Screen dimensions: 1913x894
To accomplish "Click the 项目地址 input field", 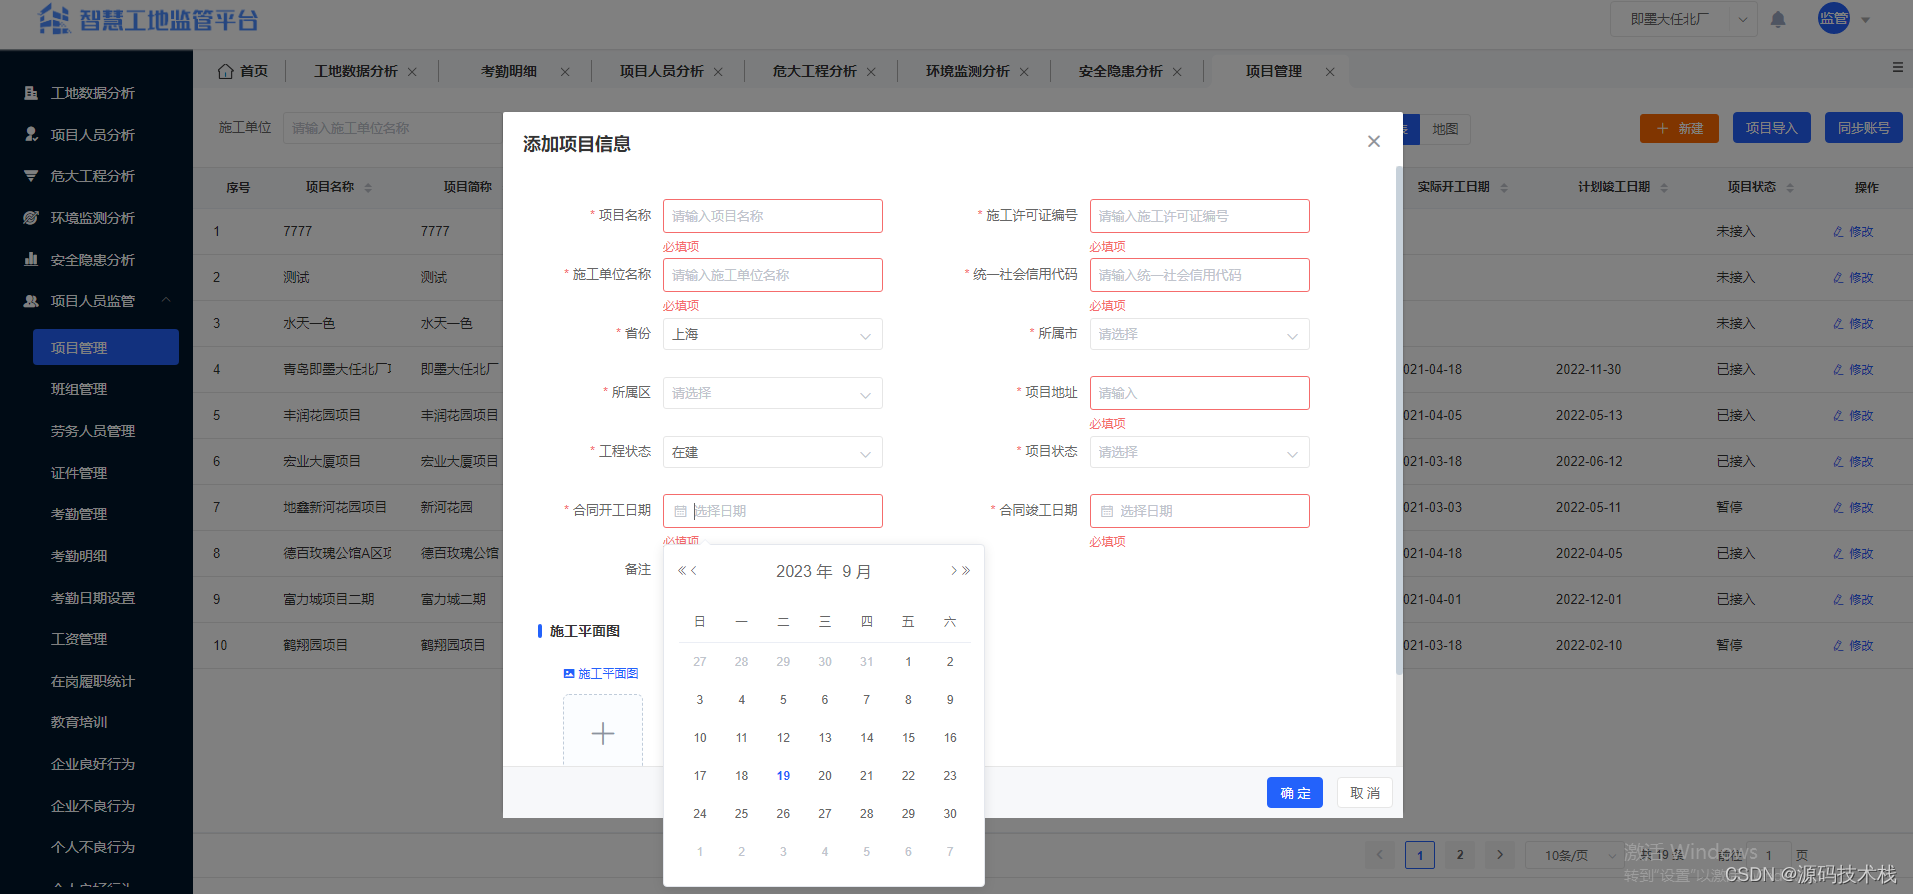I will point(1199,393).
